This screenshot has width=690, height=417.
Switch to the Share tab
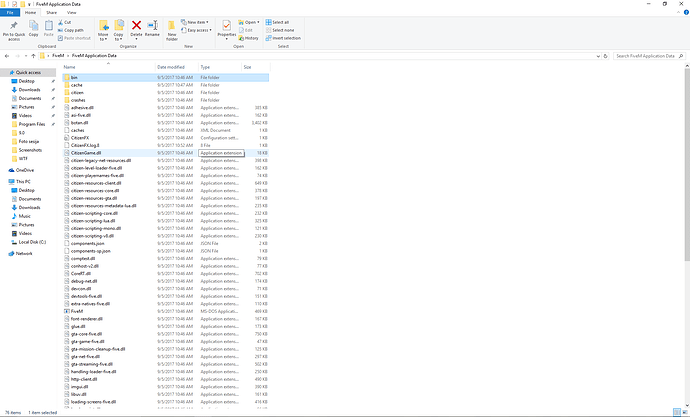click(51, 13)
